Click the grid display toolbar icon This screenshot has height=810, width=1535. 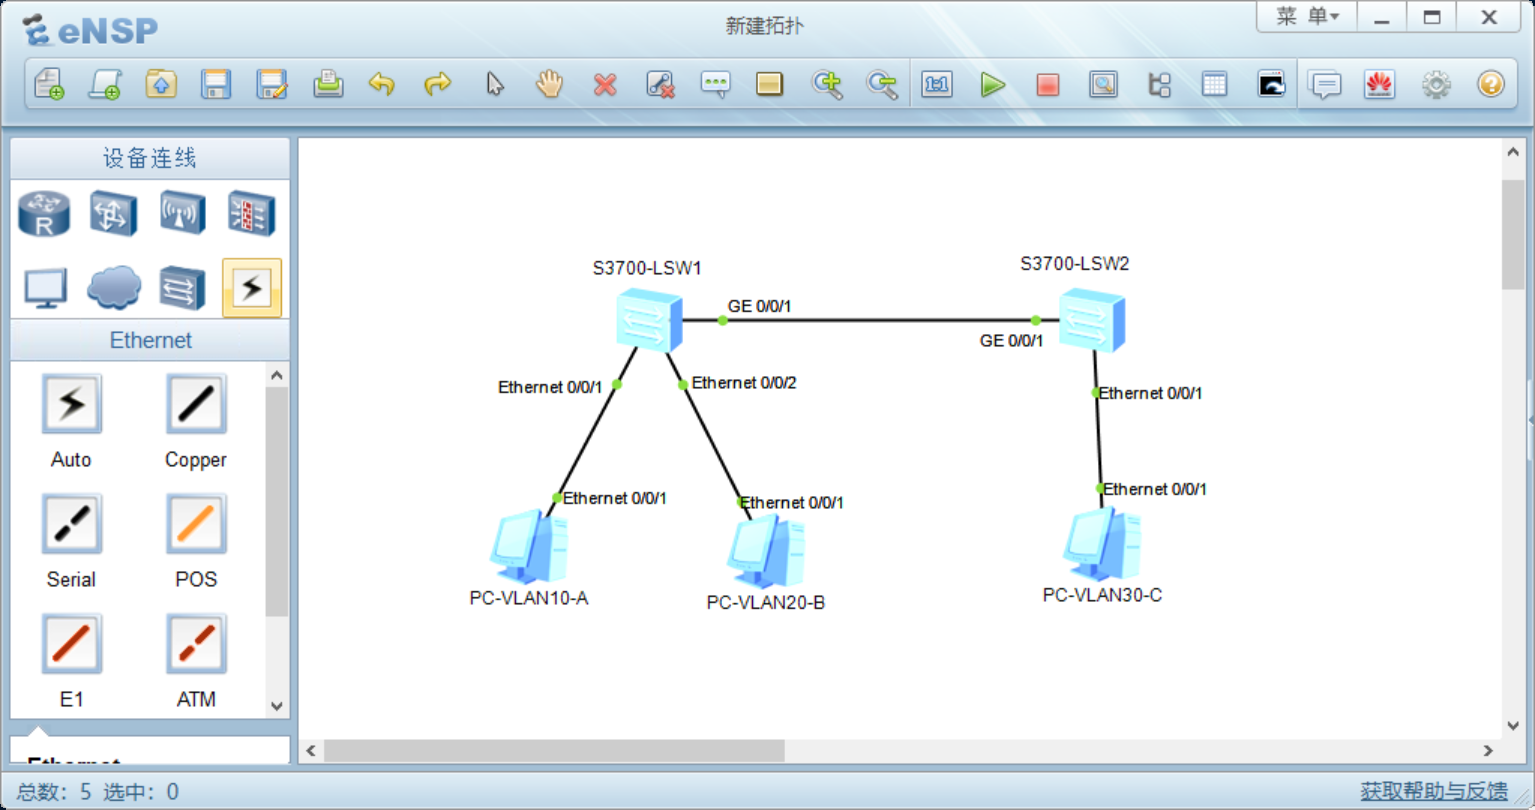pyautogui.click(x=1214, y=84)
